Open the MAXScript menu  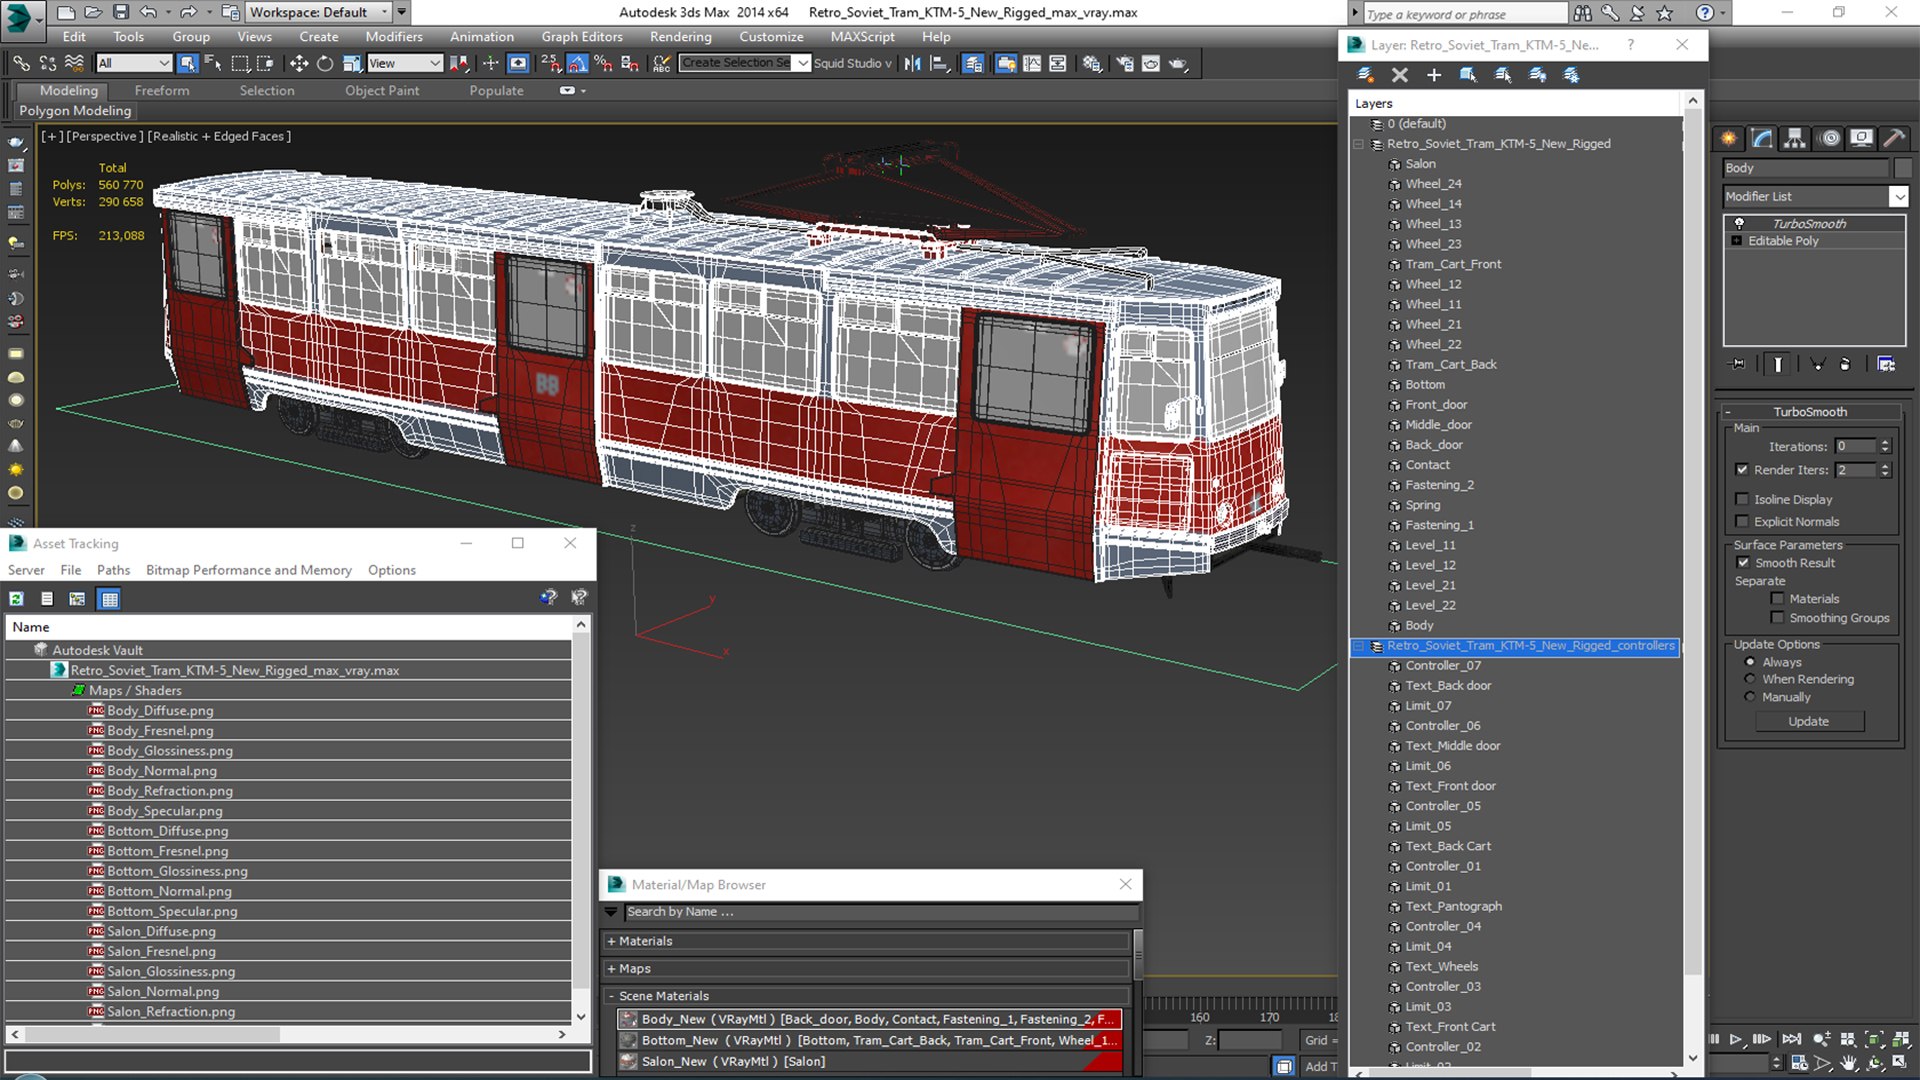[x=862, y=36]
